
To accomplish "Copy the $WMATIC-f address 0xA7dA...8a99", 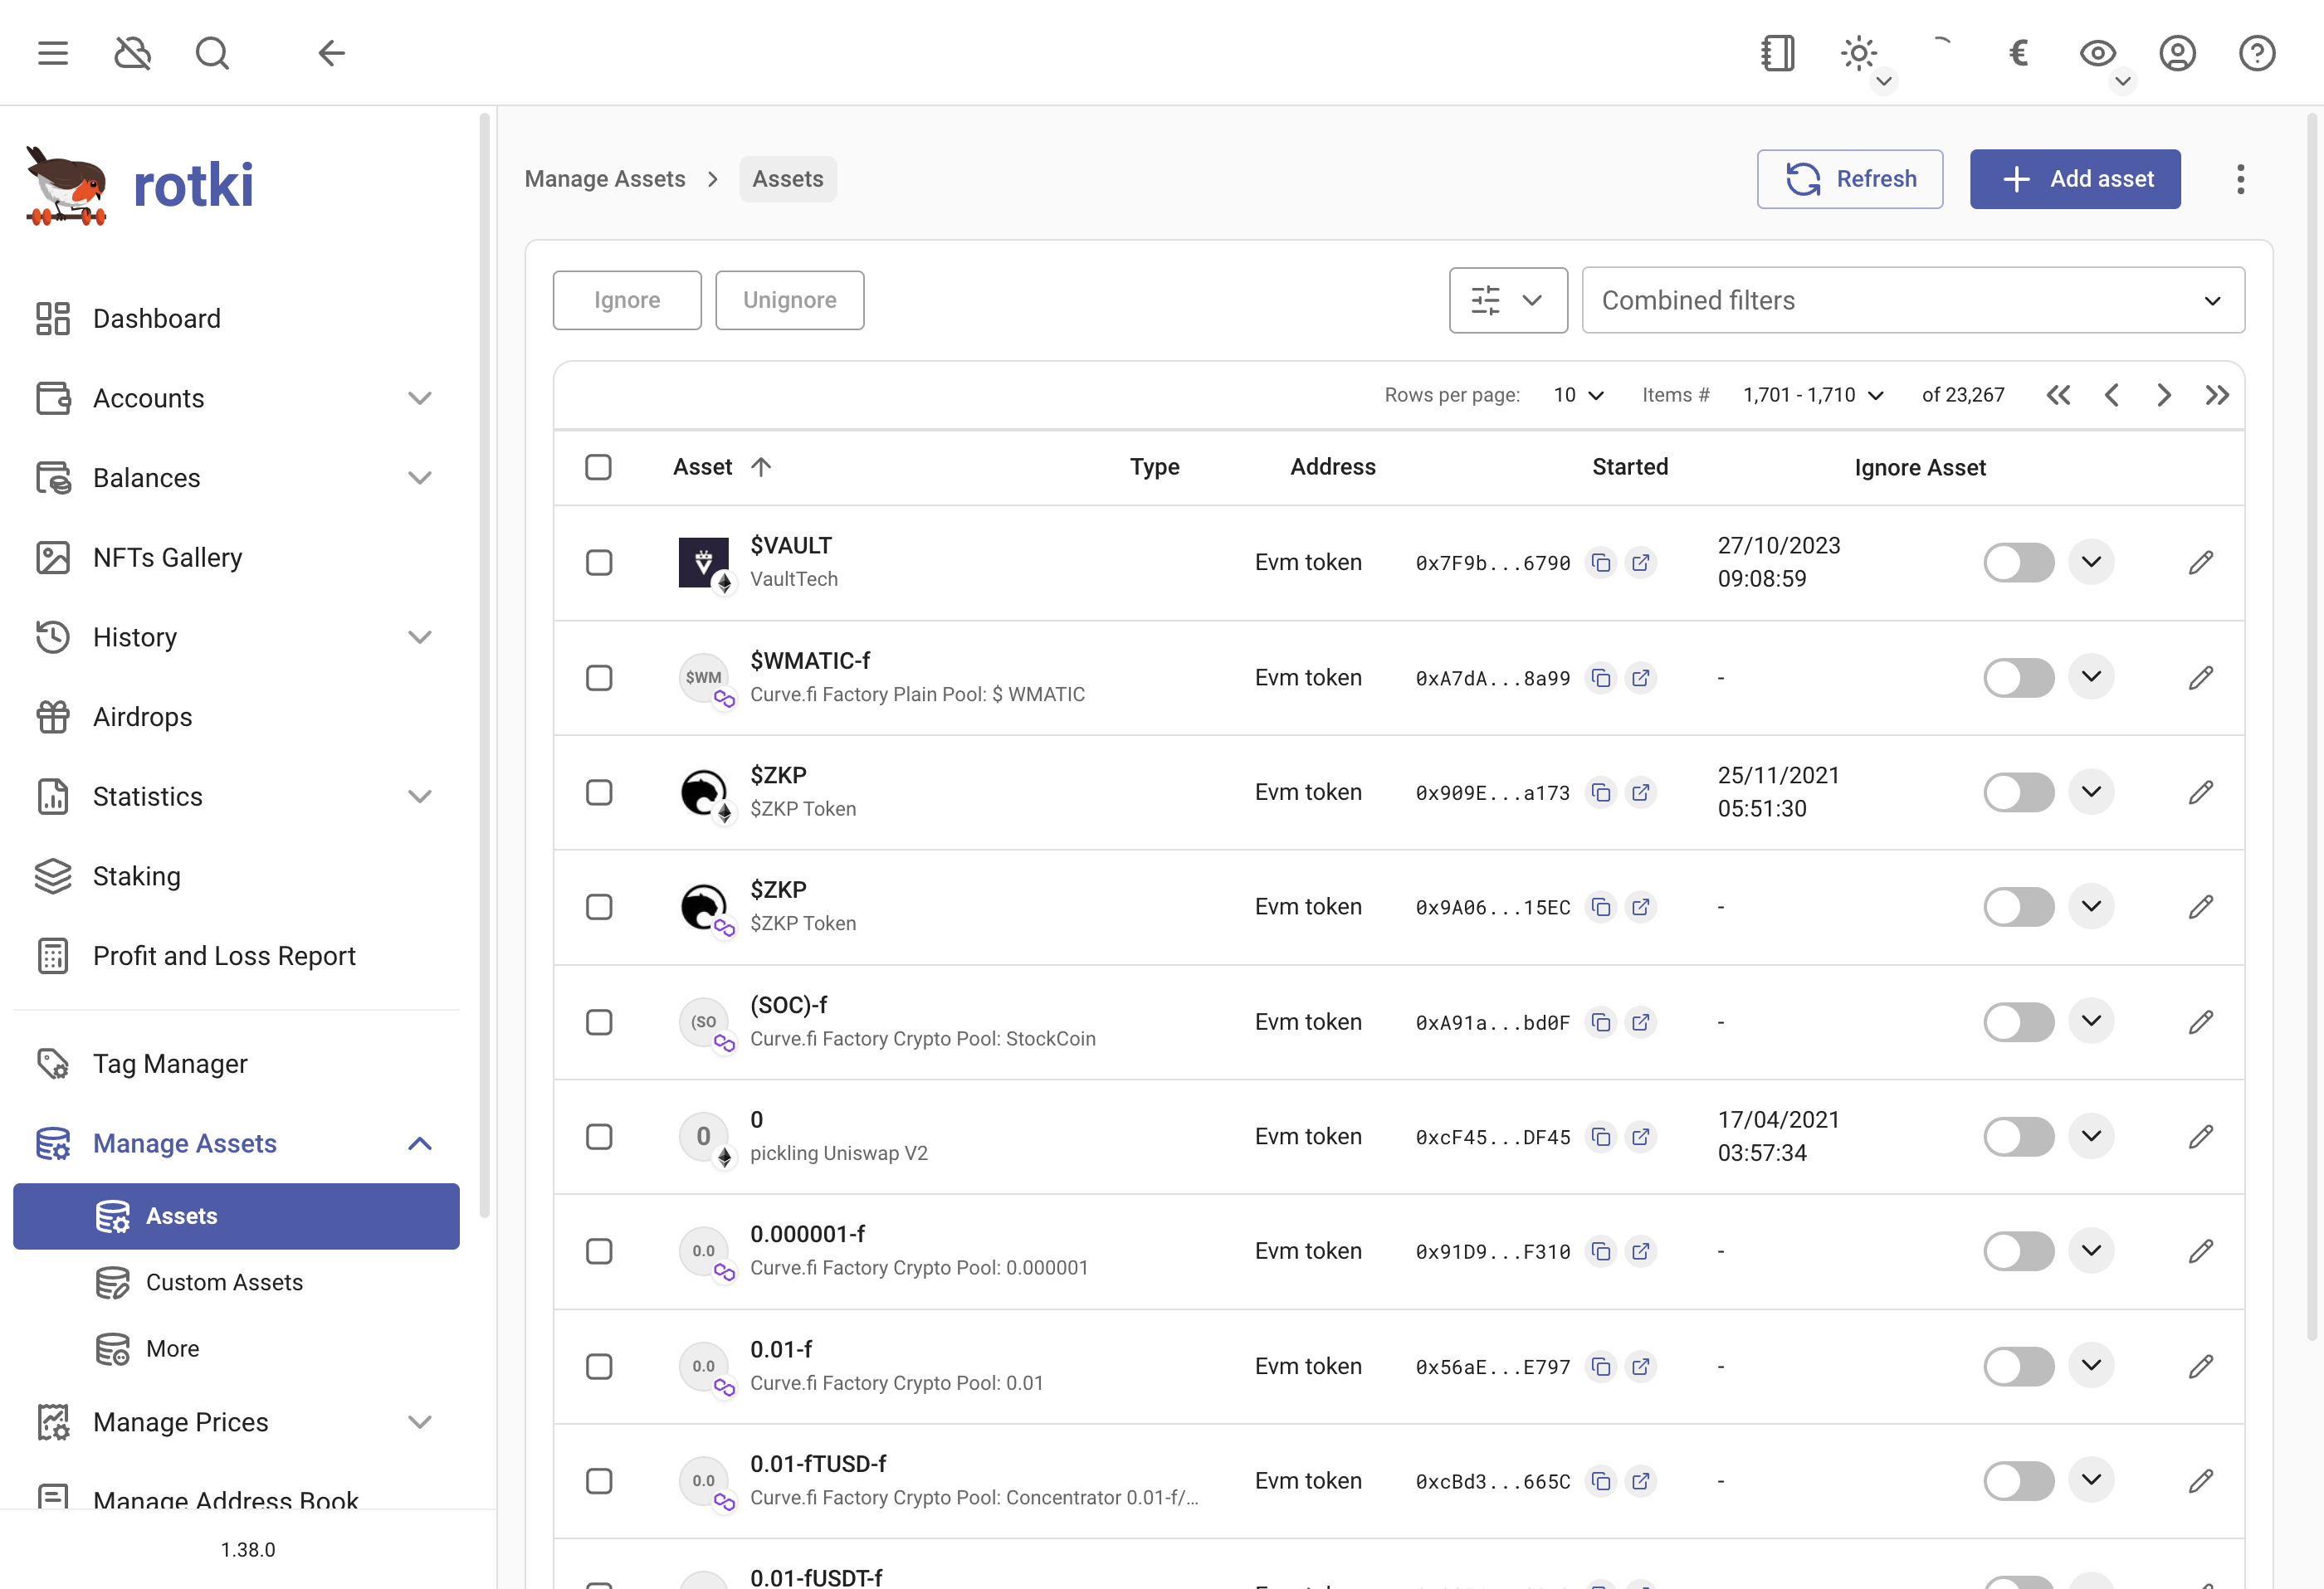I will click(x=1601, y=677).
